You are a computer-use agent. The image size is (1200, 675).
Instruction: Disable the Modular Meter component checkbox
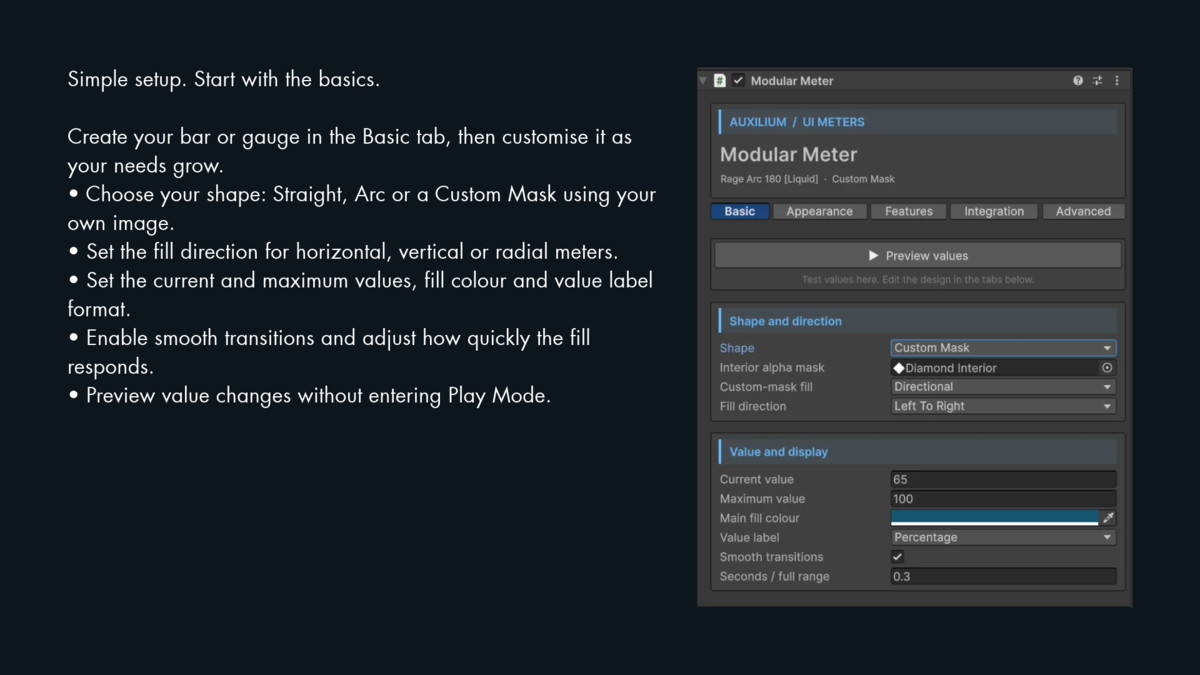[739, 81]
